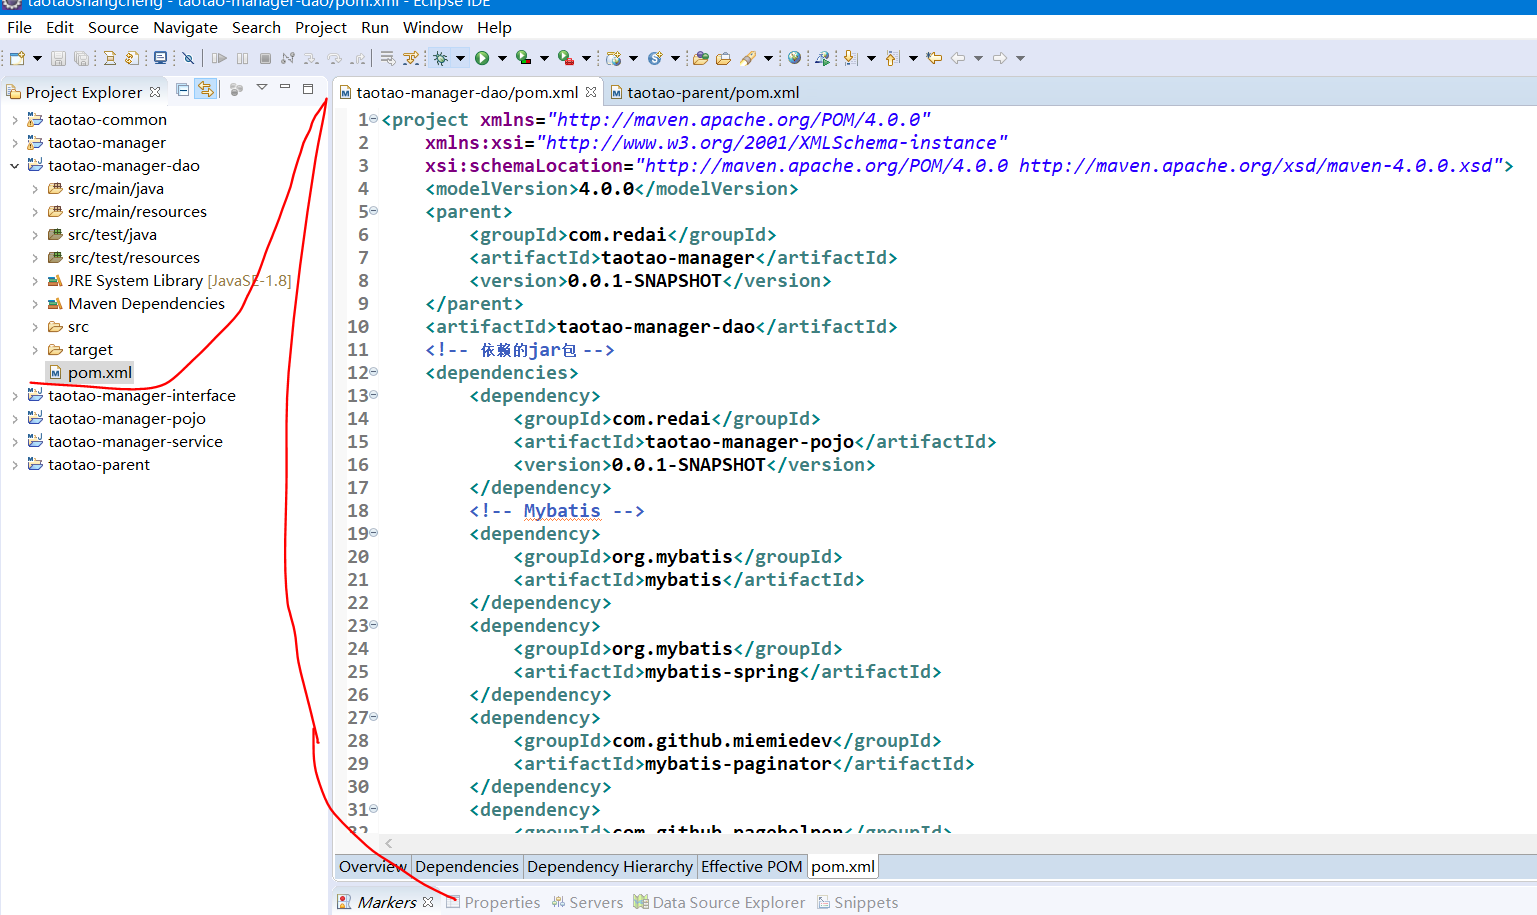Expand the taotao-manager-pojo project node

click(15, 419)
